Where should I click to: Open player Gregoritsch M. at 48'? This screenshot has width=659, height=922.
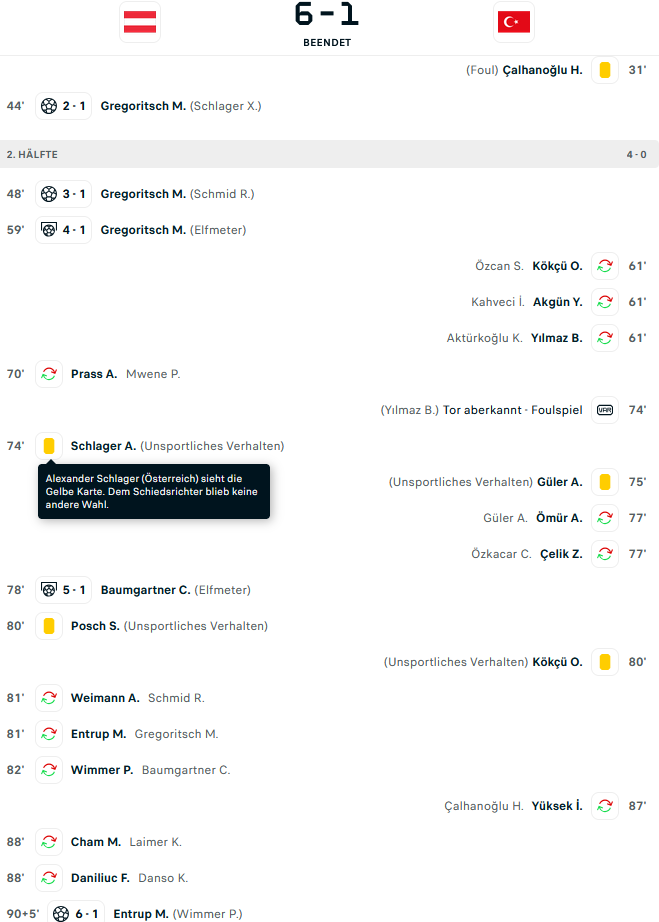143,194
